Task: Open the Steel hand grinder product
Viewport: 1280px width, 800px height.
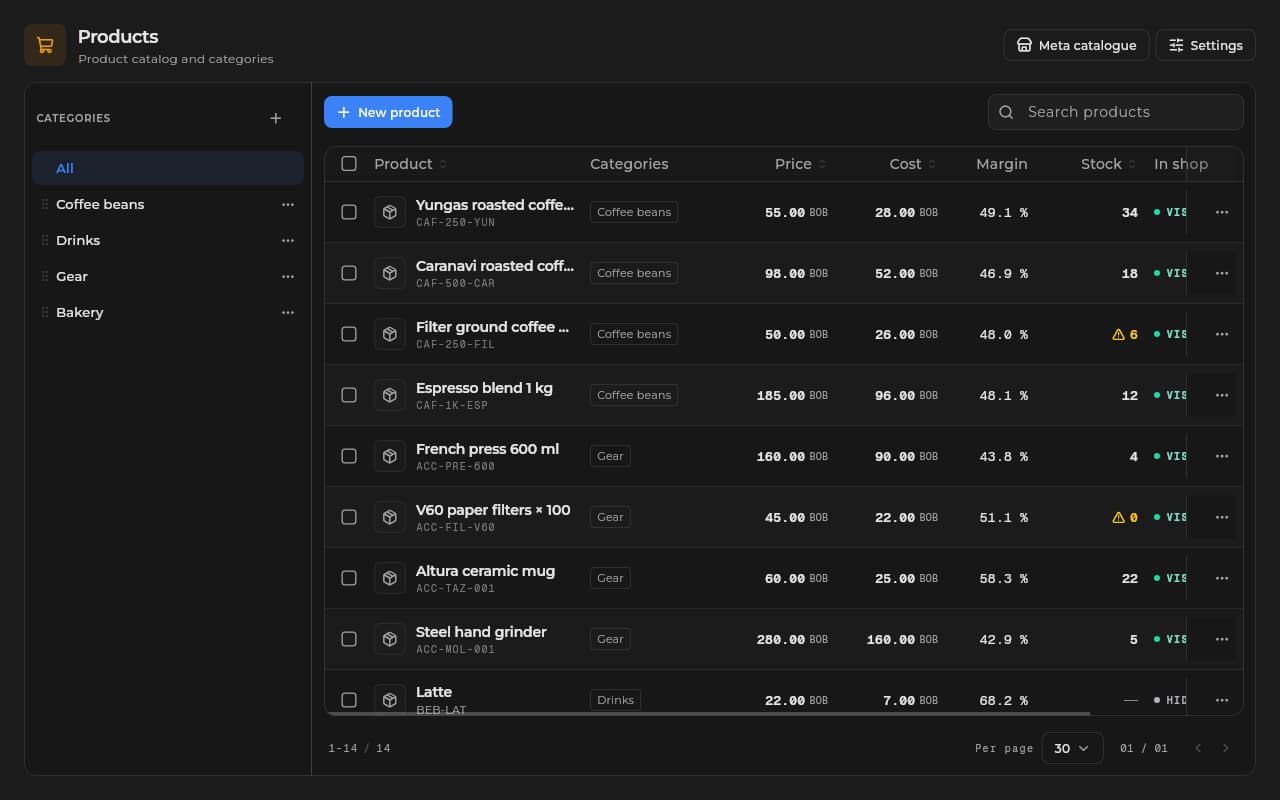Action: (x=481, y=632)
